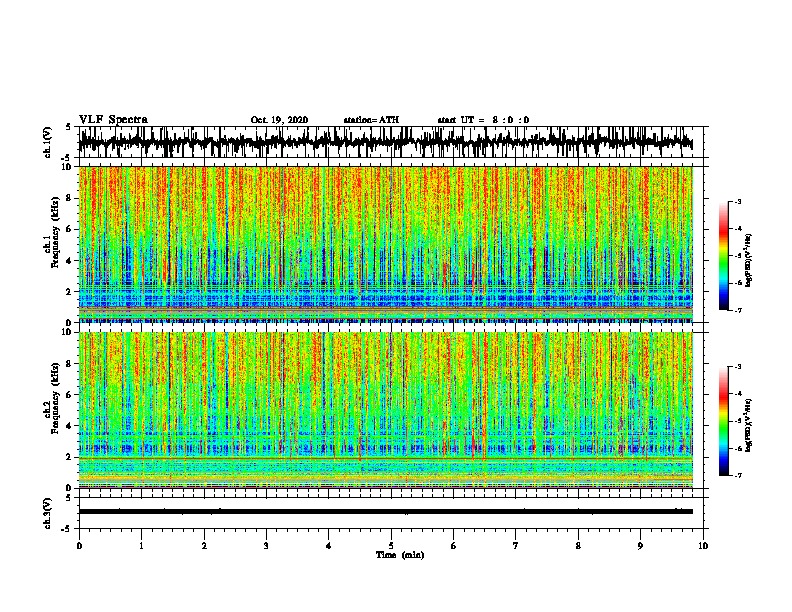Click time axis tick label "3"
This screenshot has width=792, height=612.
click(266, 546)
